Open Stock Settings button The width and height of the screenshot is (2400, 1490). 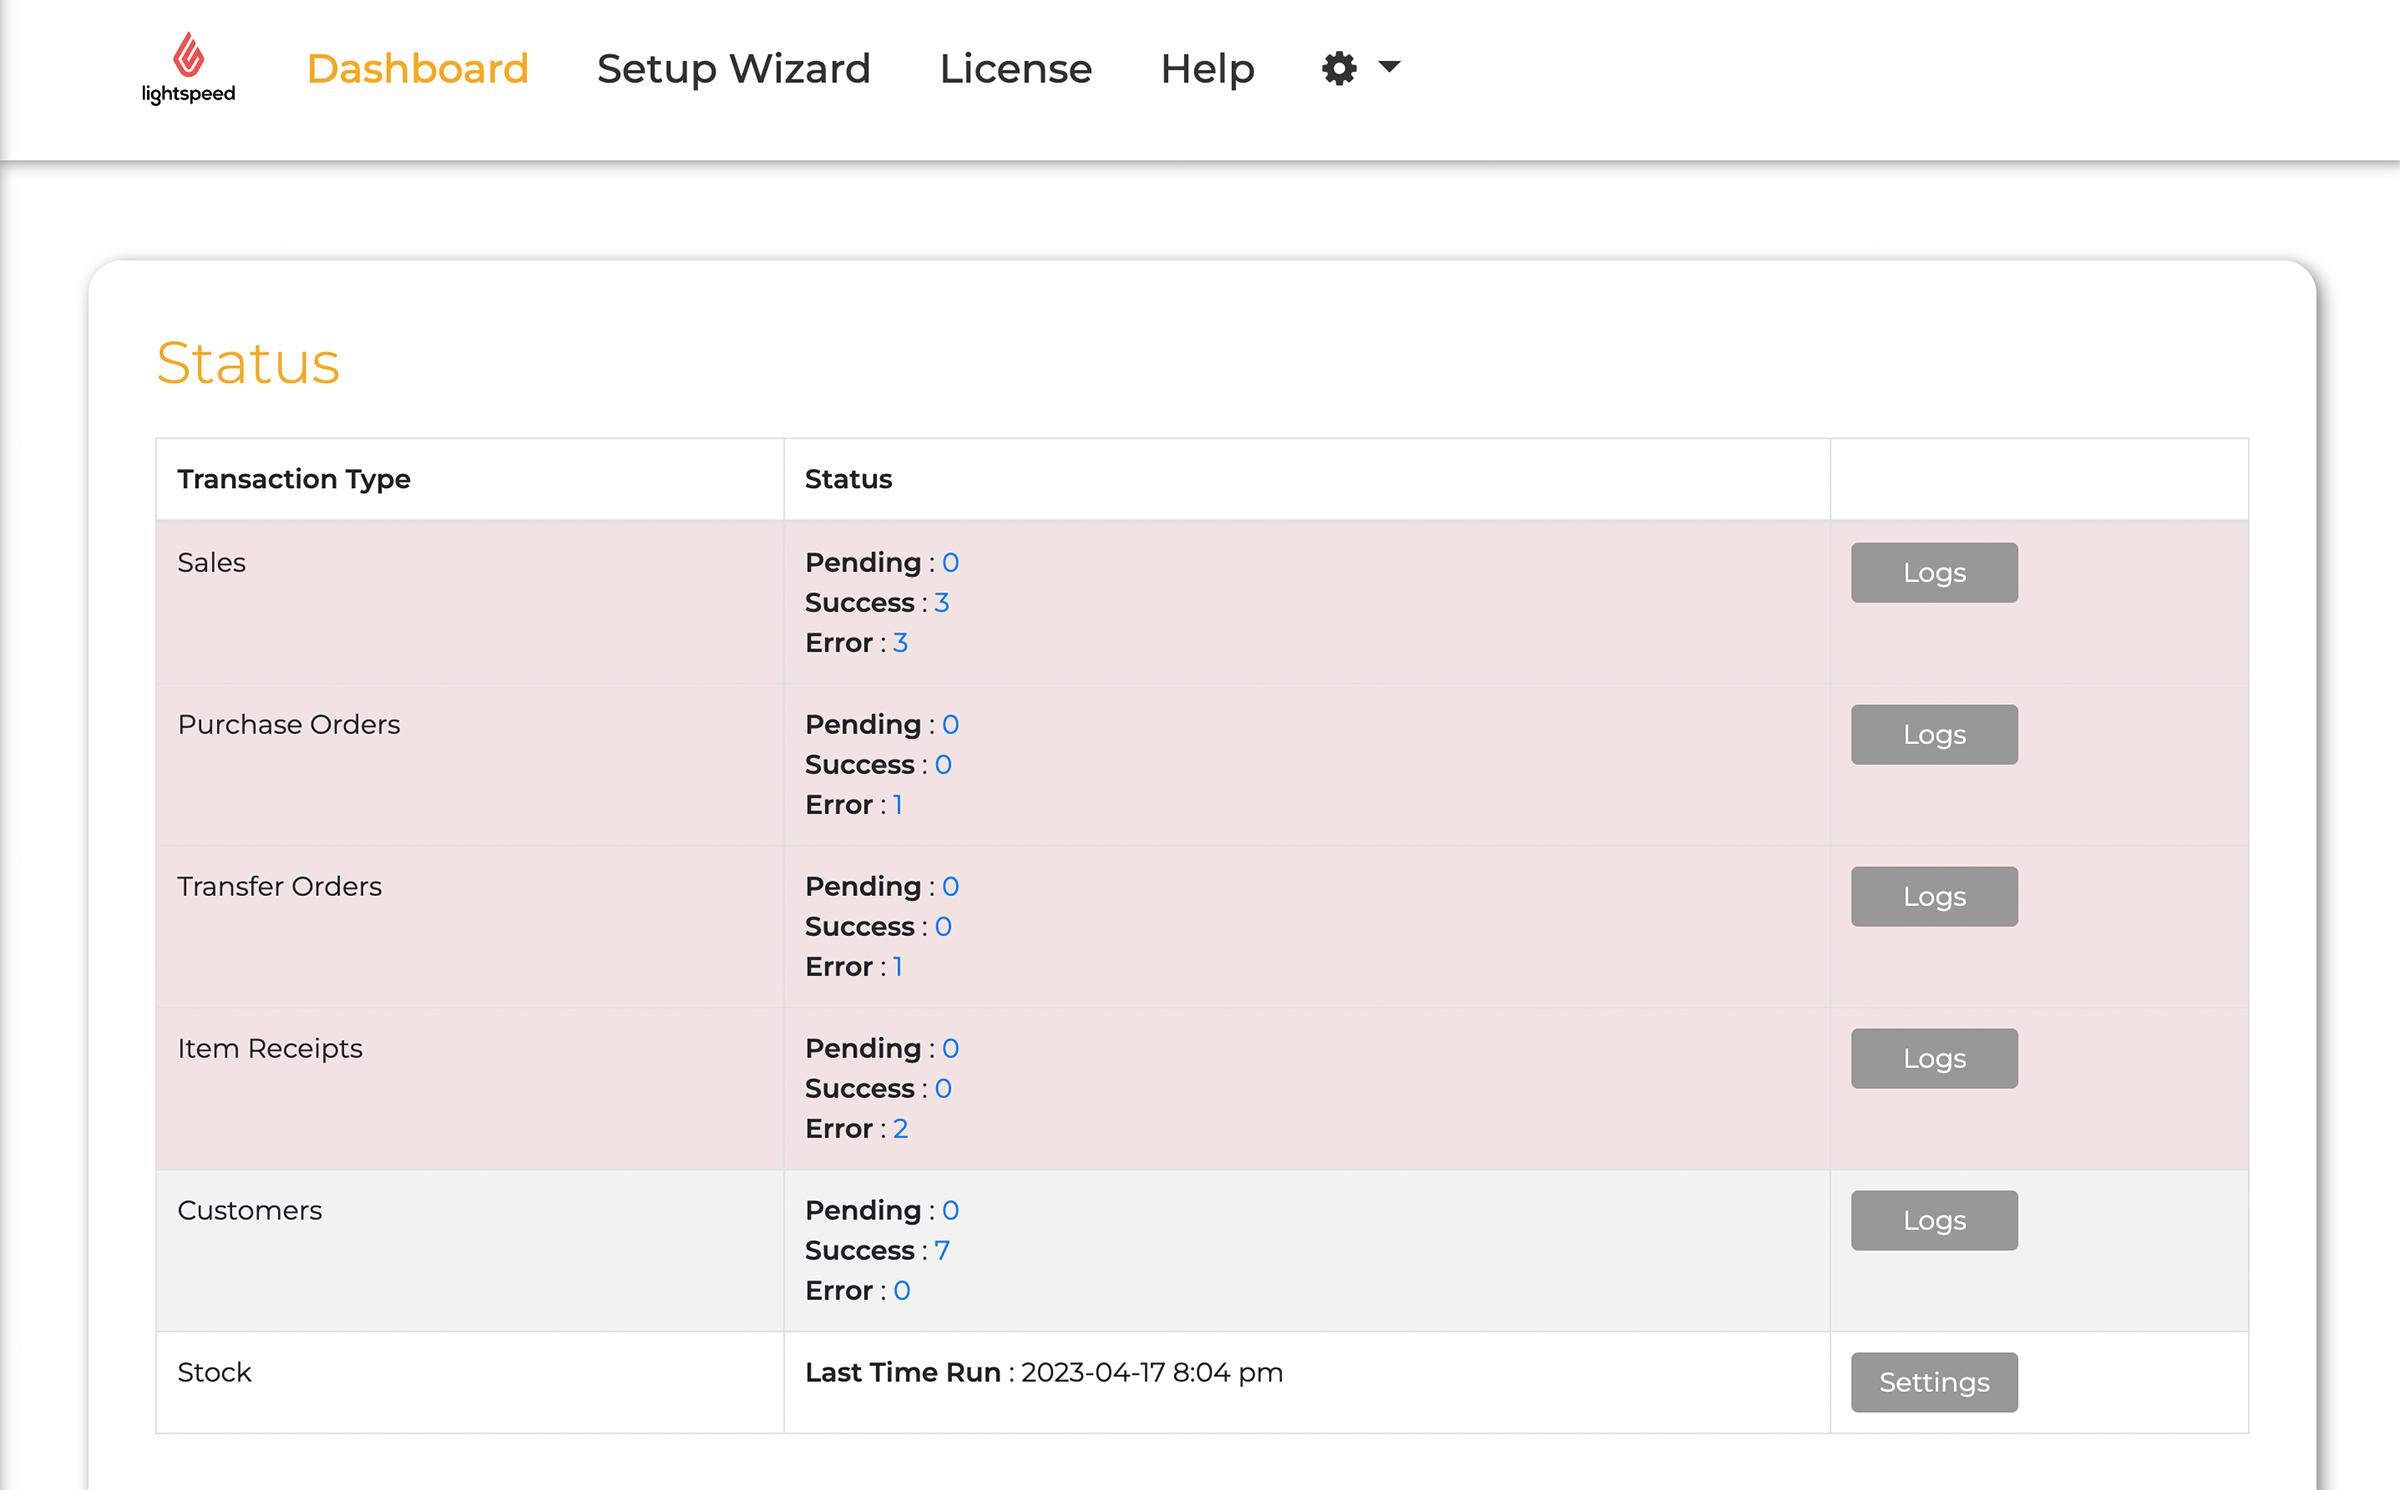[1933, 1383]
